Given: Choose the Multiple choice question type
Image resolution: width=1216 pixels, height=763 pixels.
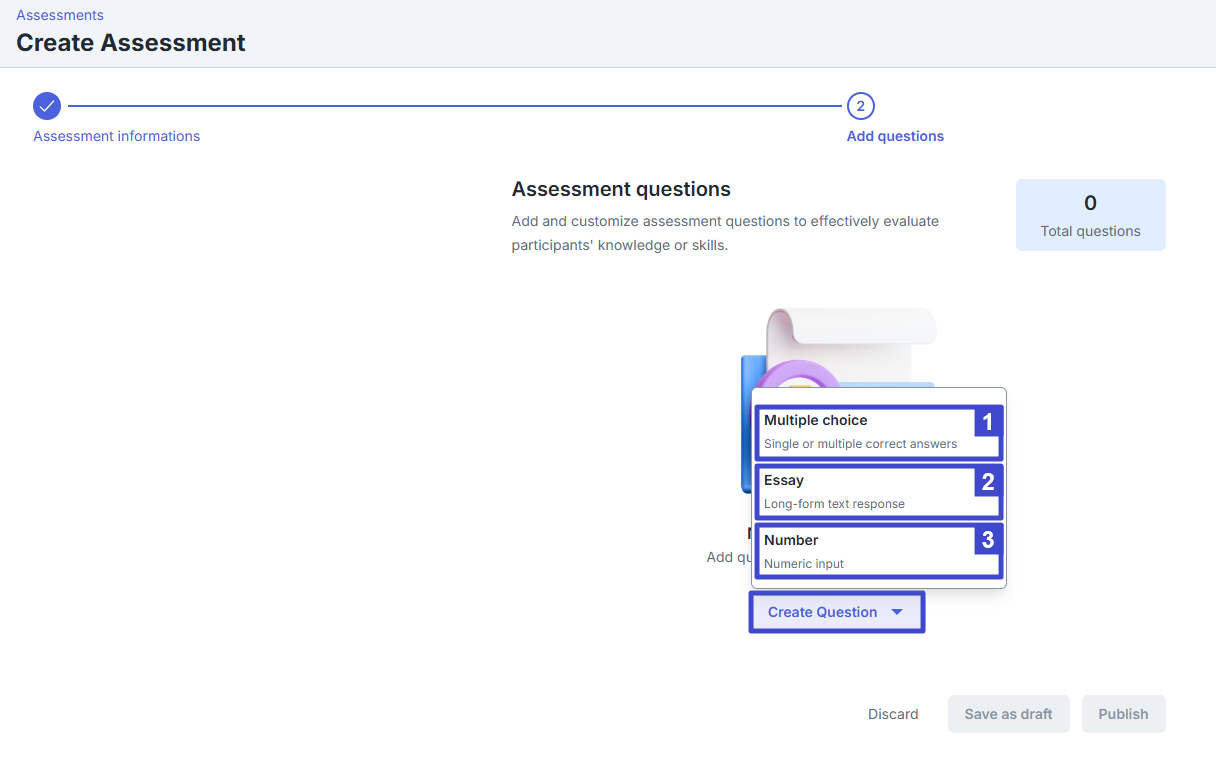Looking at the screenshot, I should pos(860,432).
